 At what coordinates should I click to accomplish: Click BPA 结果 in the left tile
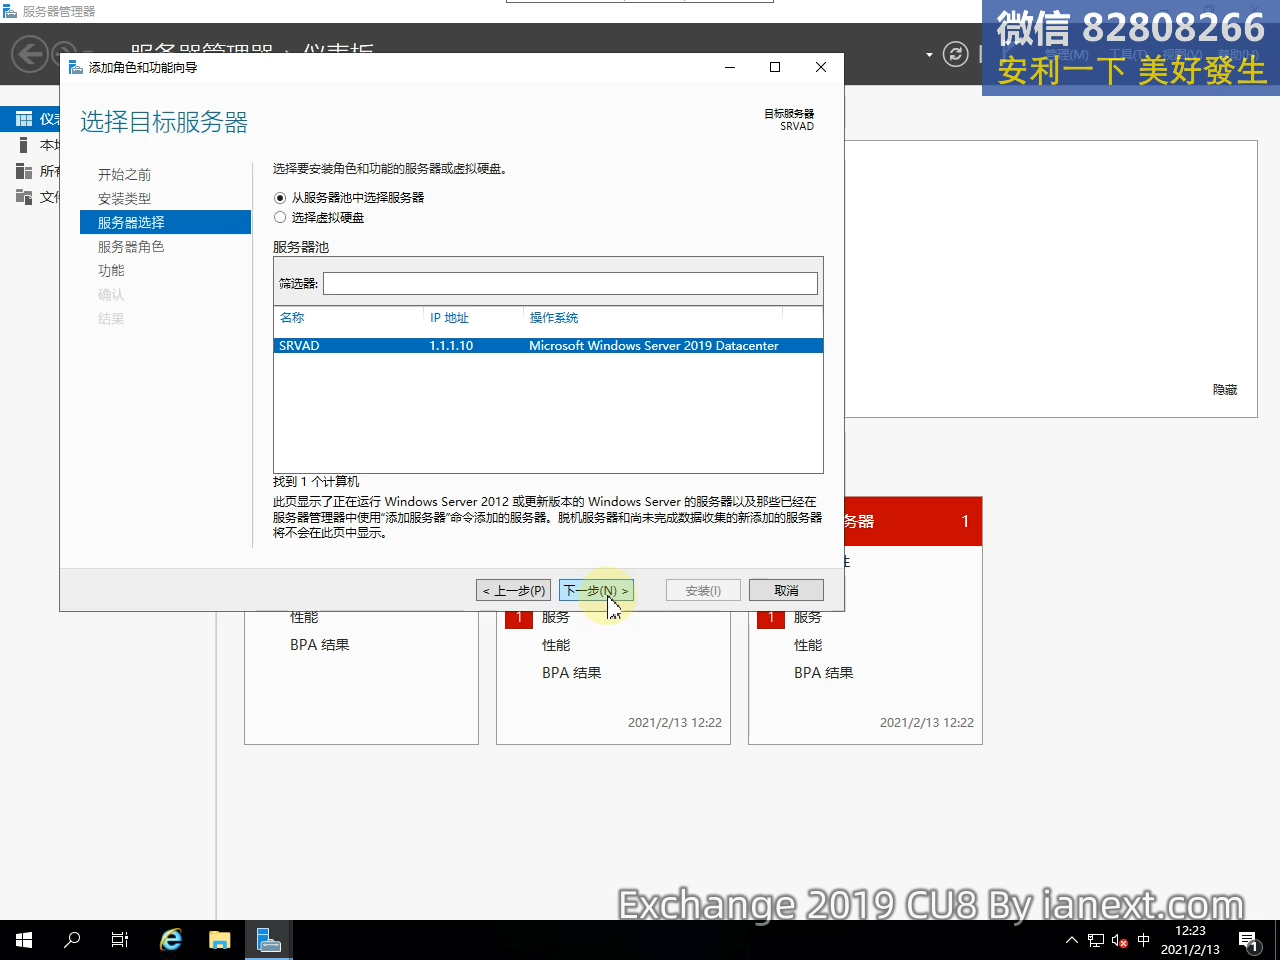(x=320, y=645)
